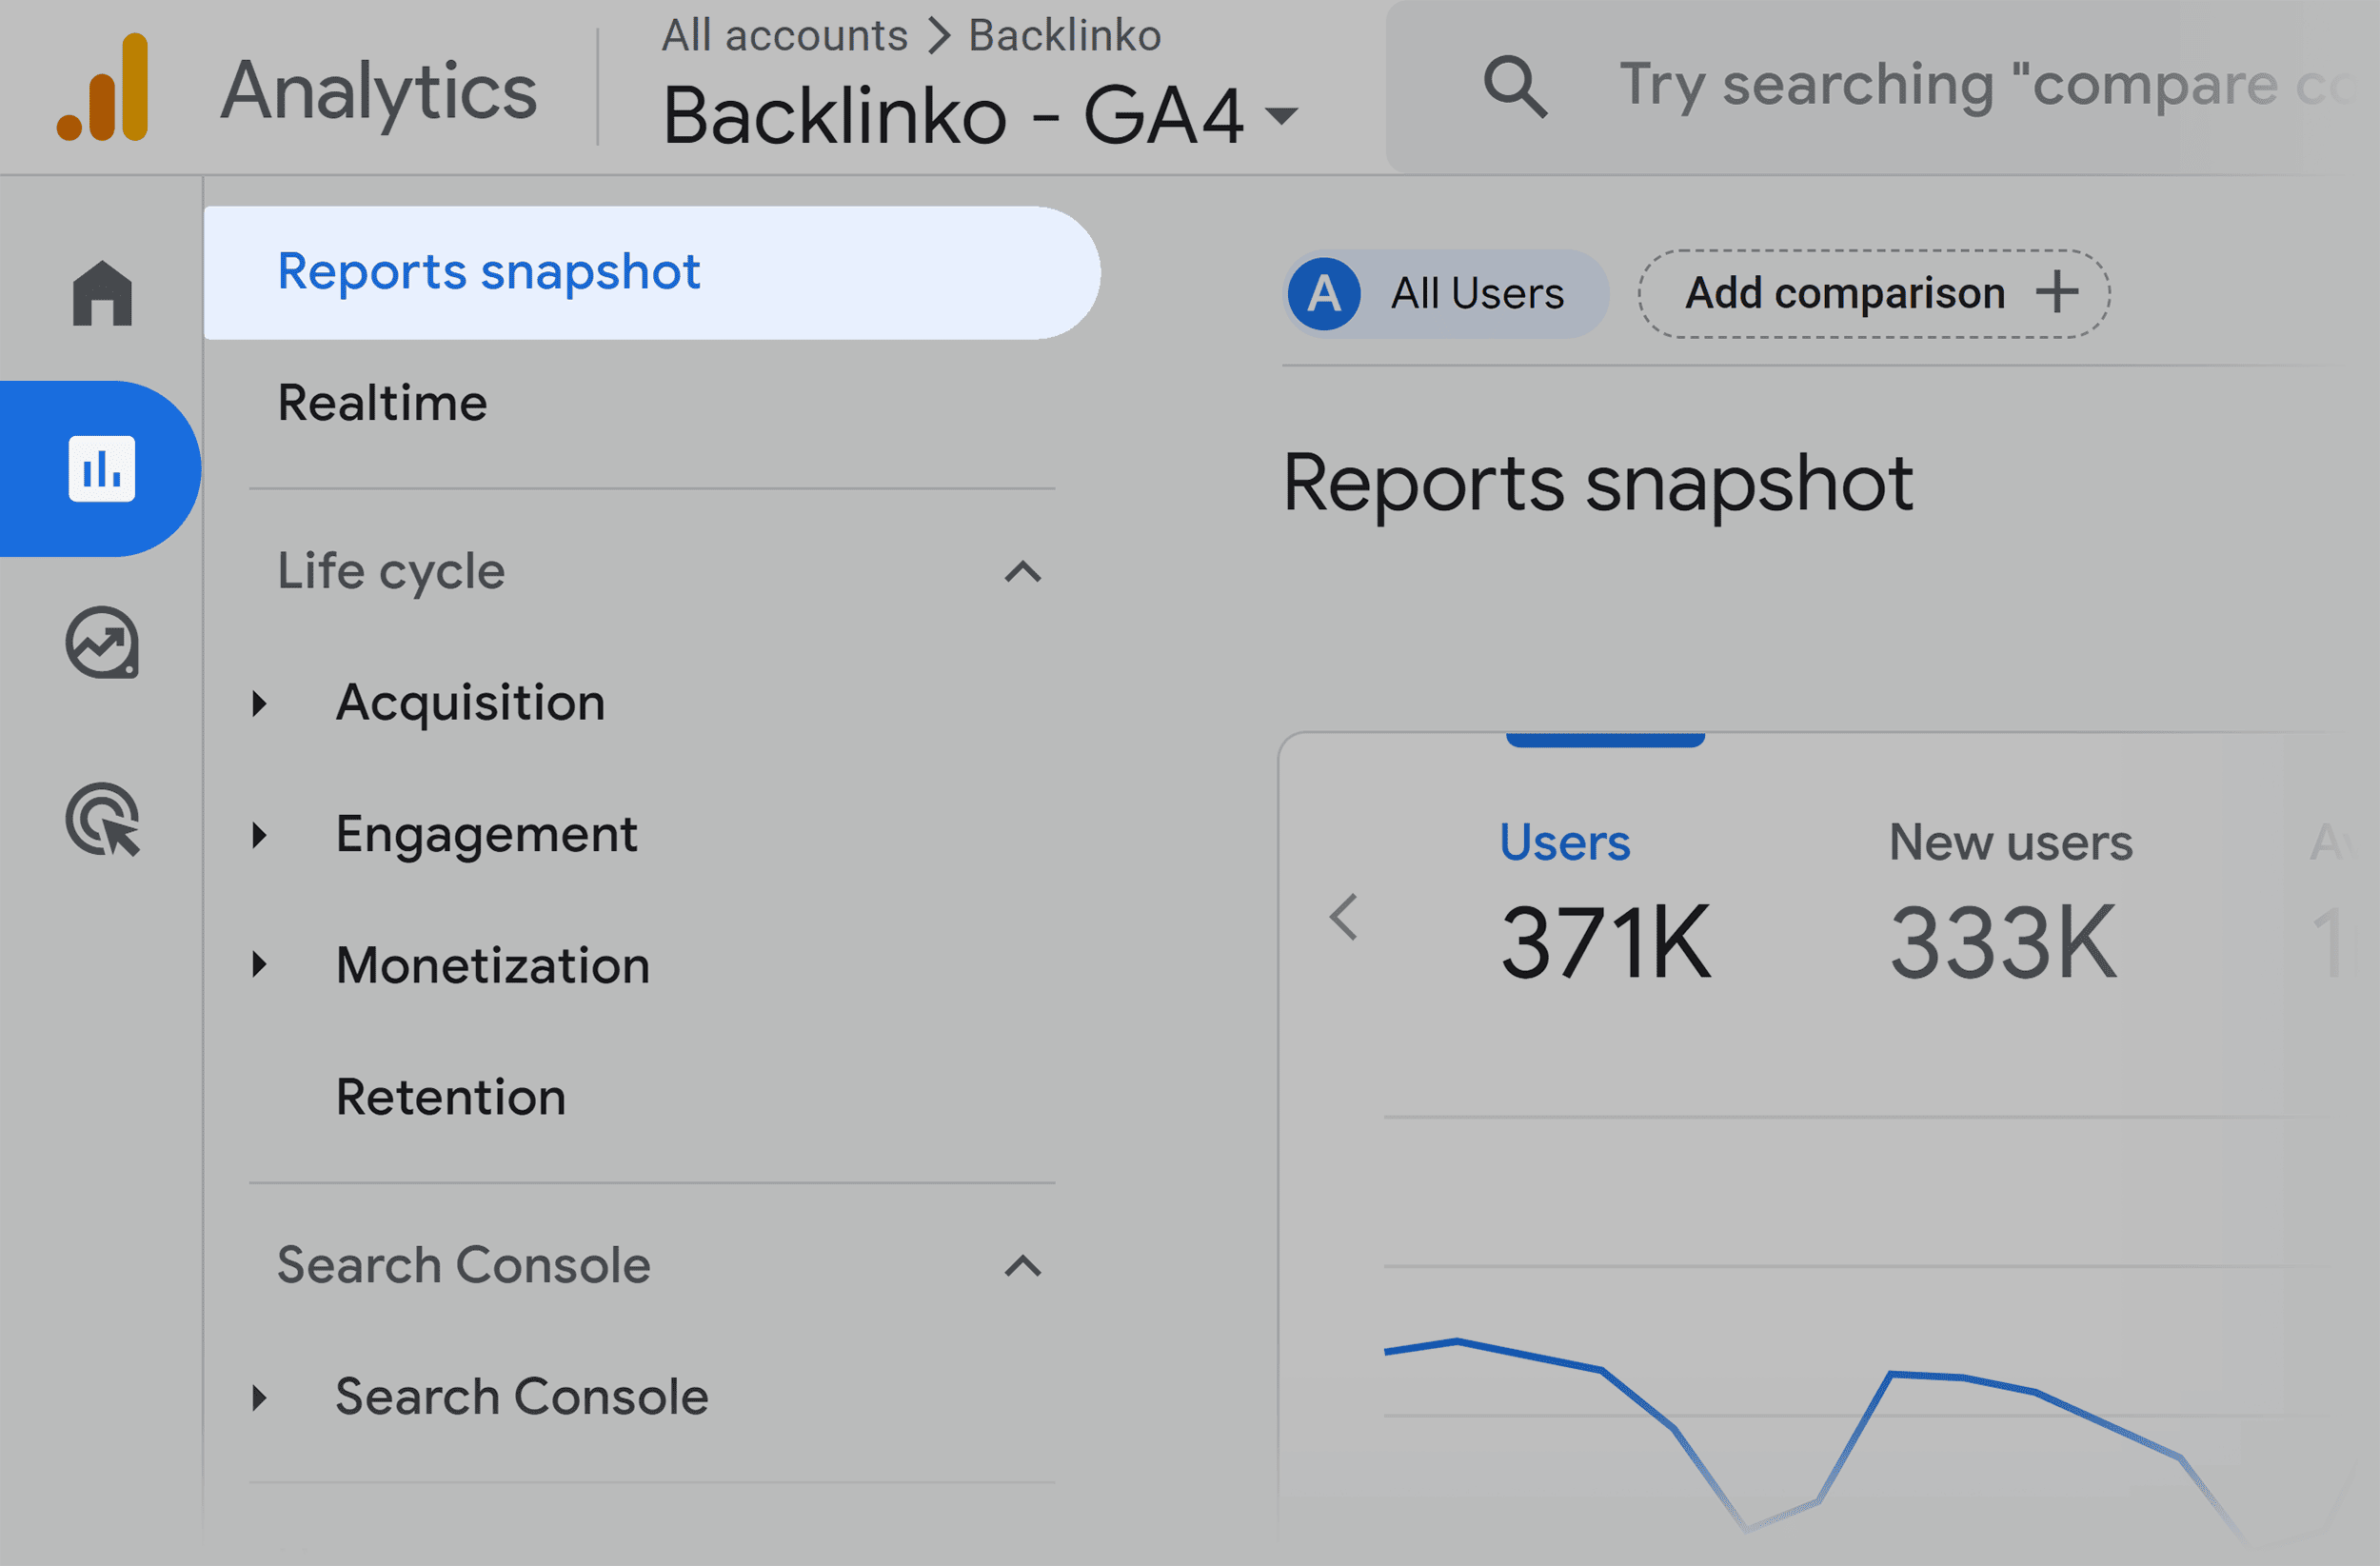The width and height of the screenshot is (2380, 1566).
Task: Go to previous metrics with left chevron
Action: 1344,917
